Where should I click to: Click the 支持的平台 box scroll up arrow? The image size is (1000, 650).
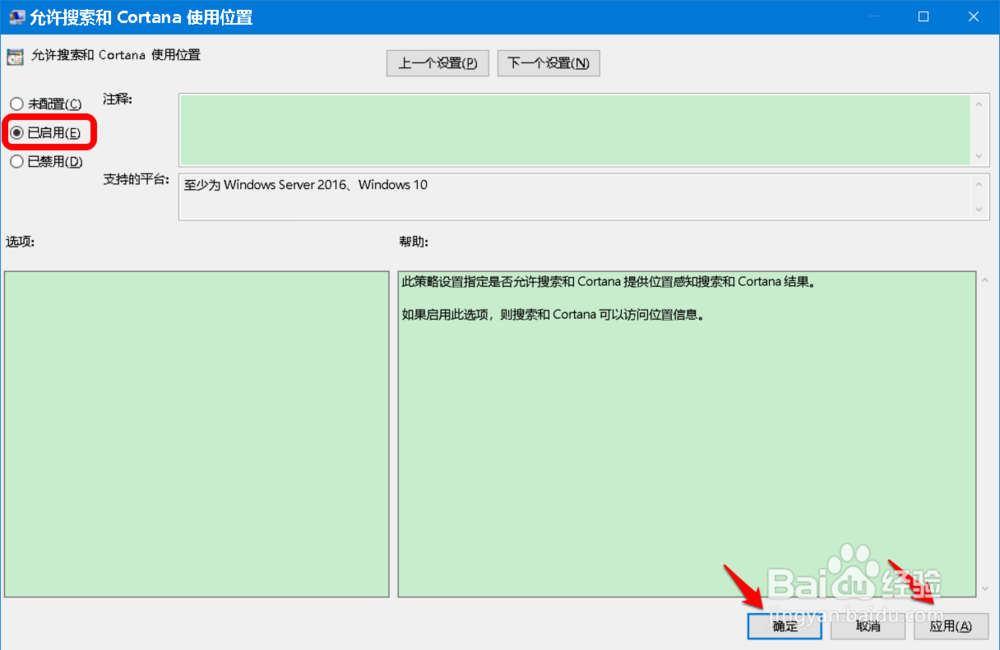click(979, 184)
